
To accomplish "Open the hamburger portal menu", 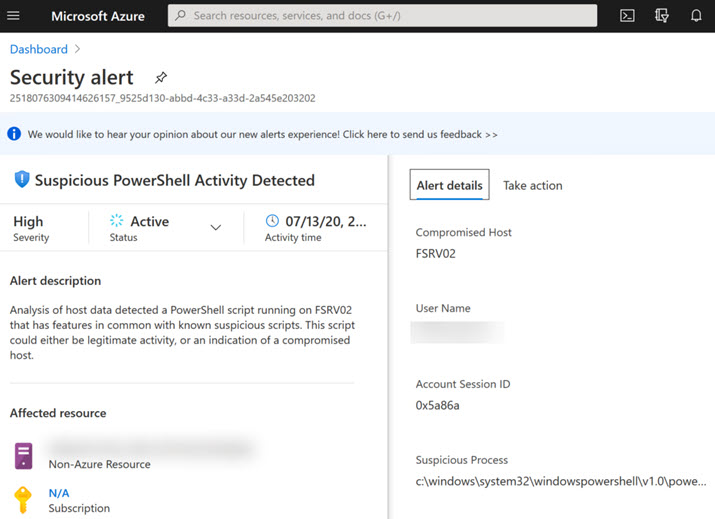I will pyautogui.click(x=13, y=16).
